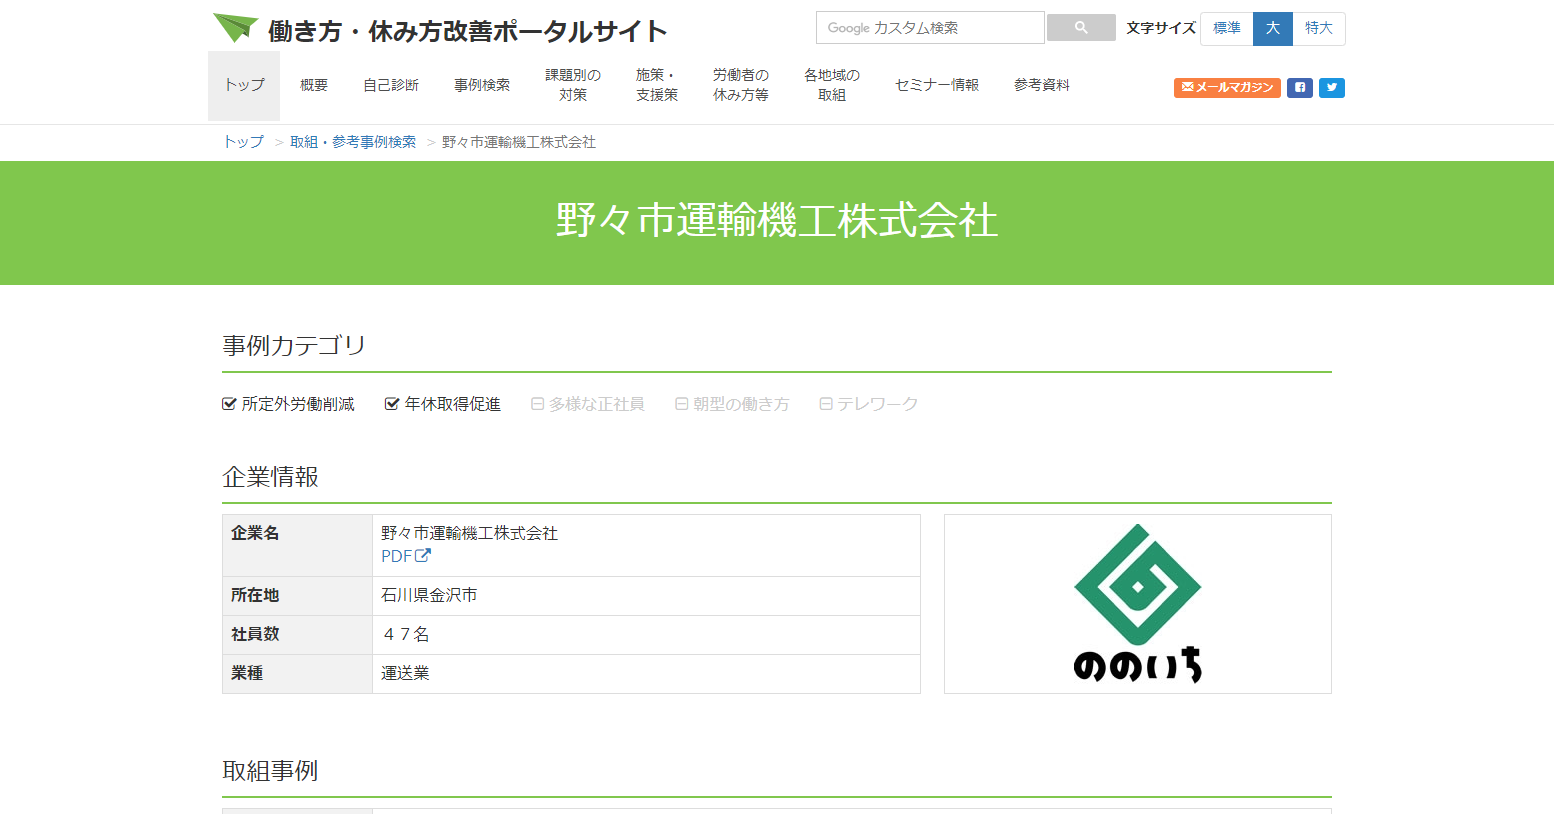Click the green paper plane site logo

click(x=236, y=28)
